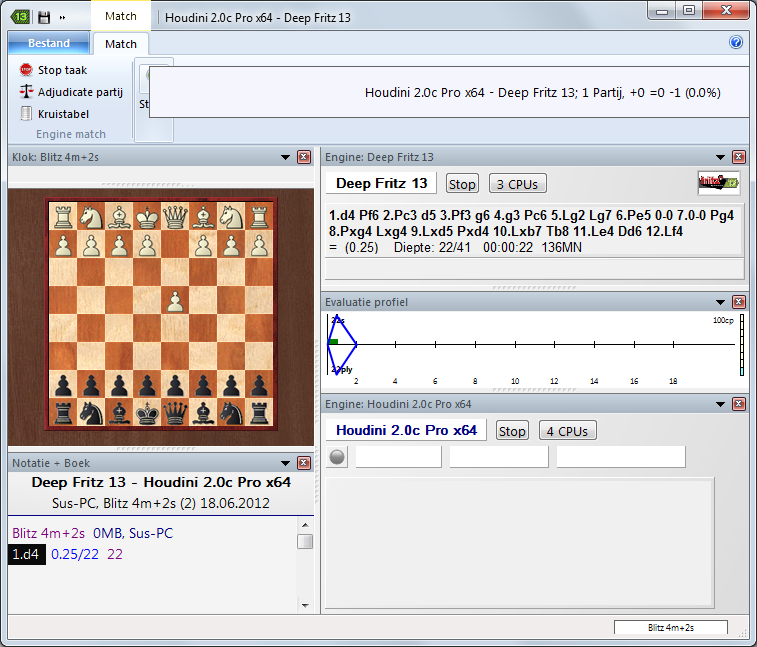Open help with the blue question mark

click(x=736, y=43)
